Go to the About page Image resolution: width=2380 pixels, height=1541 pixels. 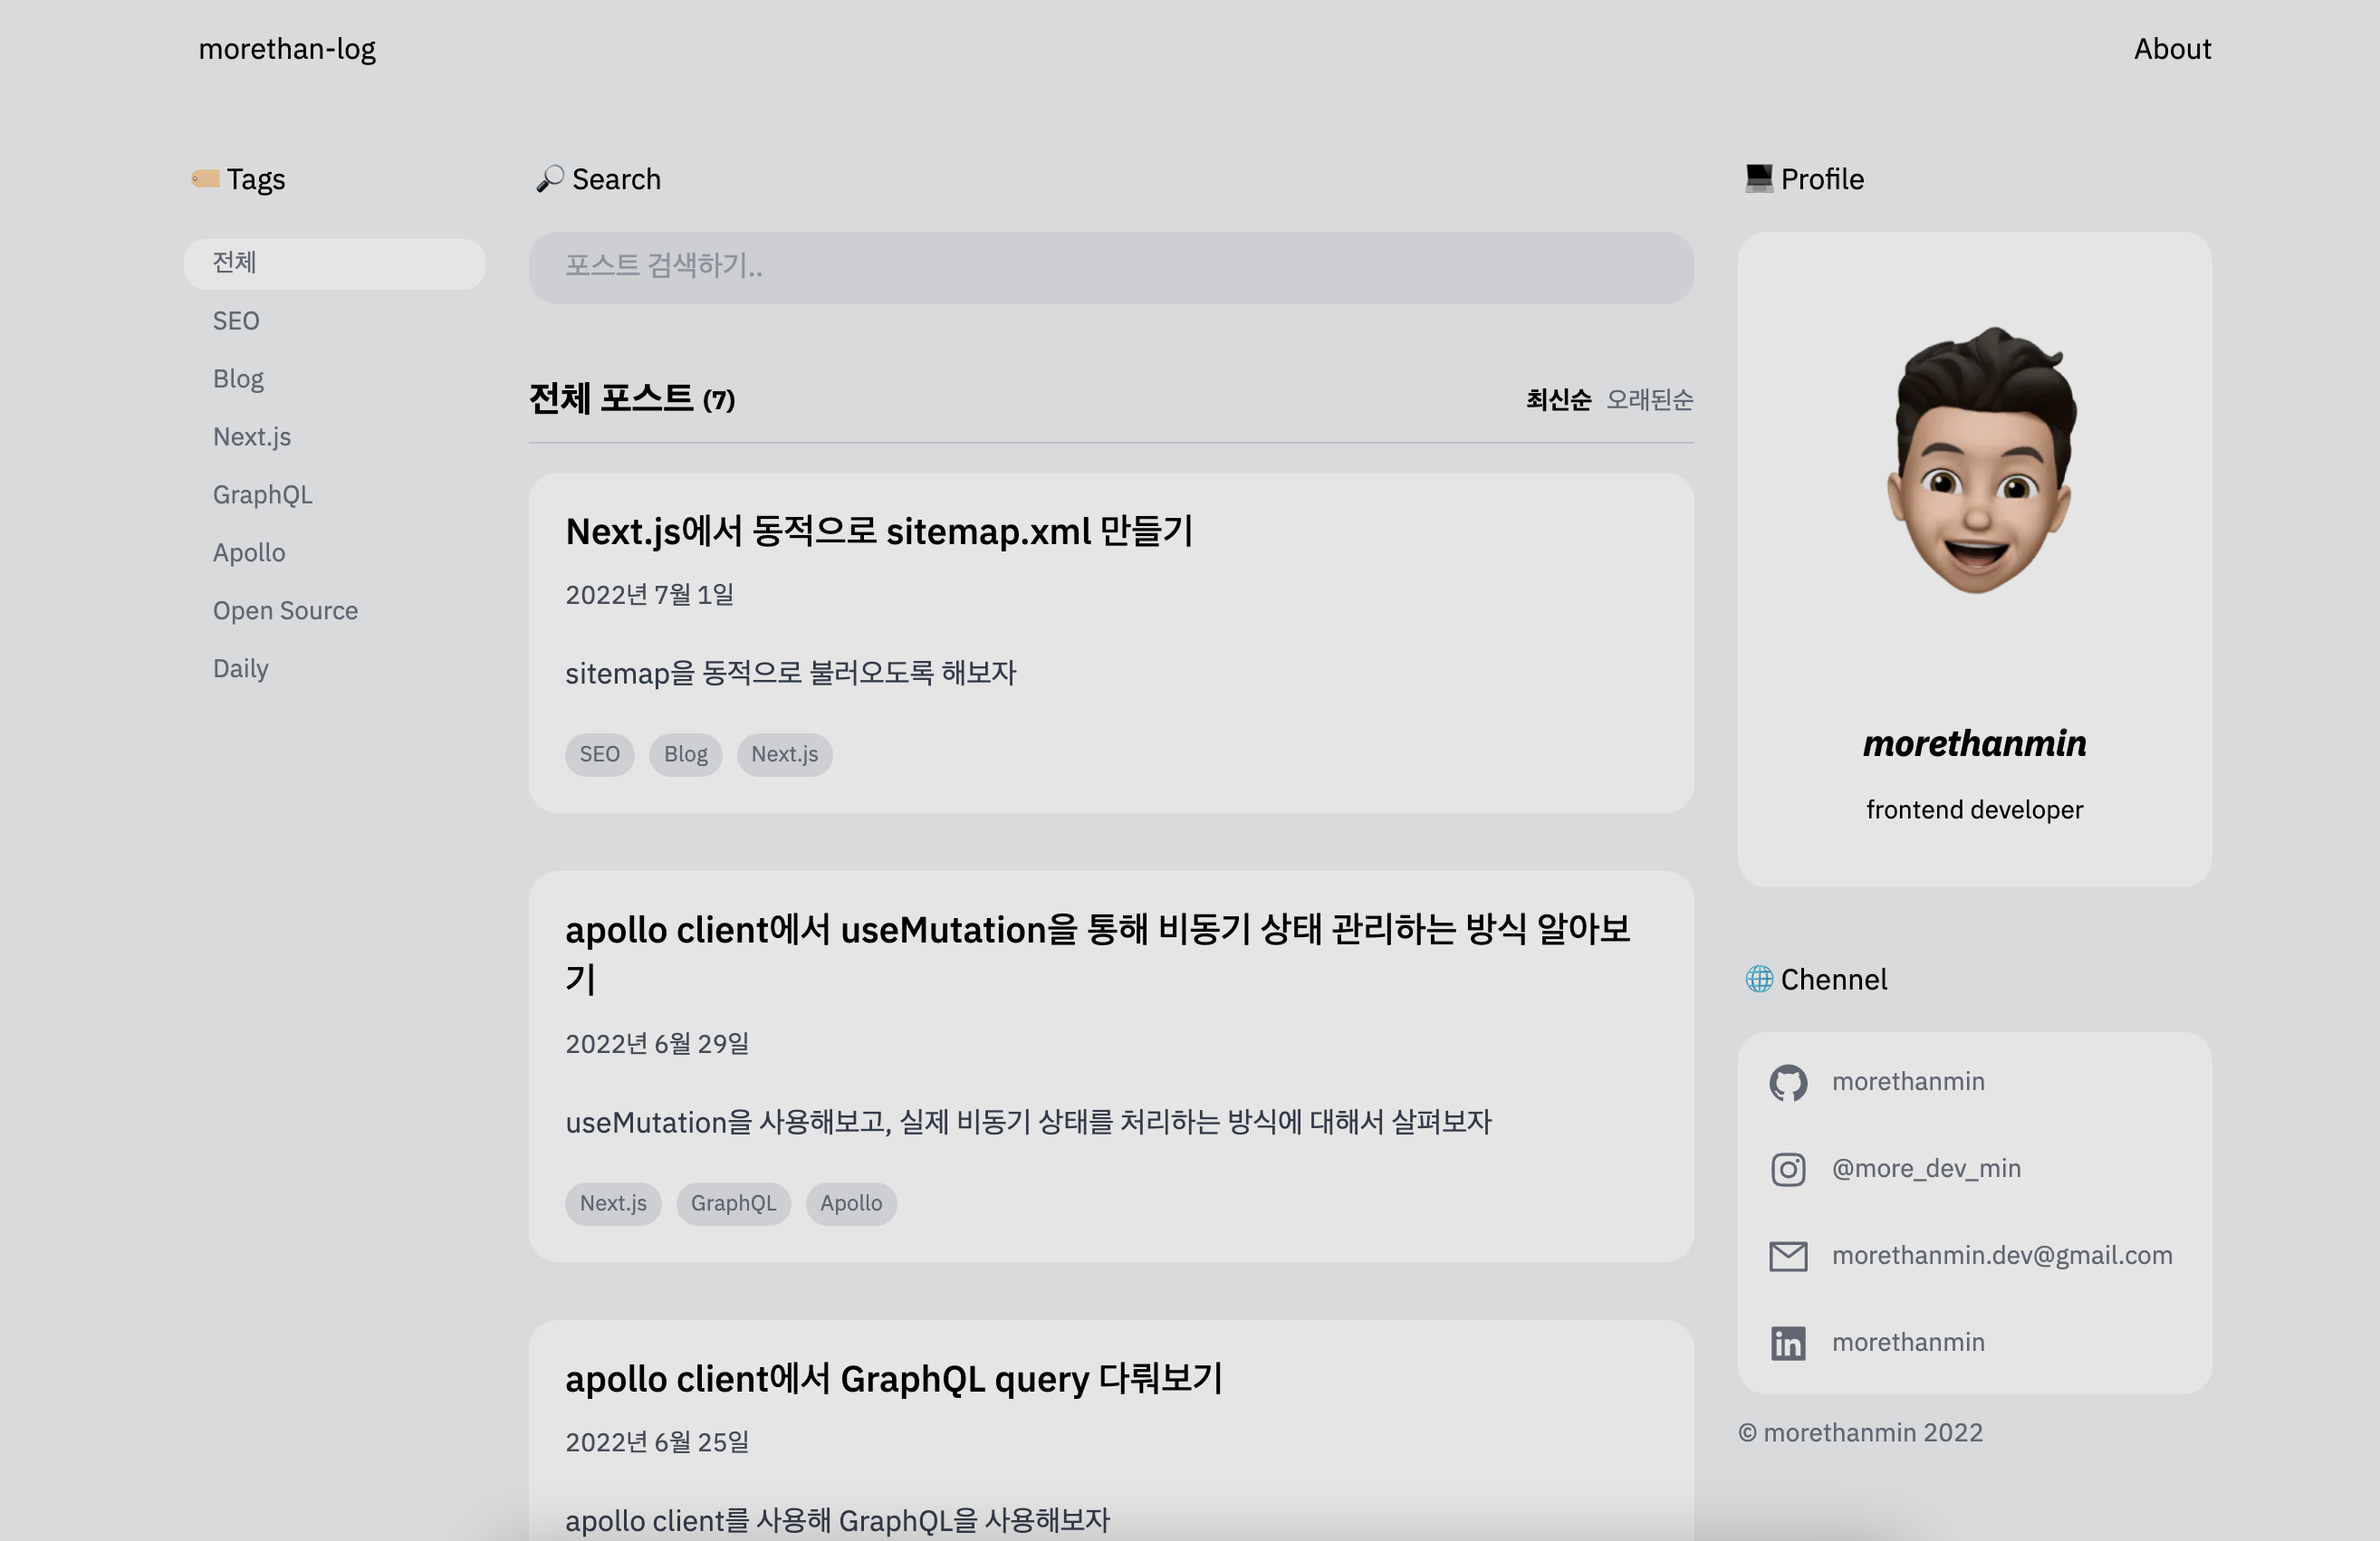pos(2172,49)
